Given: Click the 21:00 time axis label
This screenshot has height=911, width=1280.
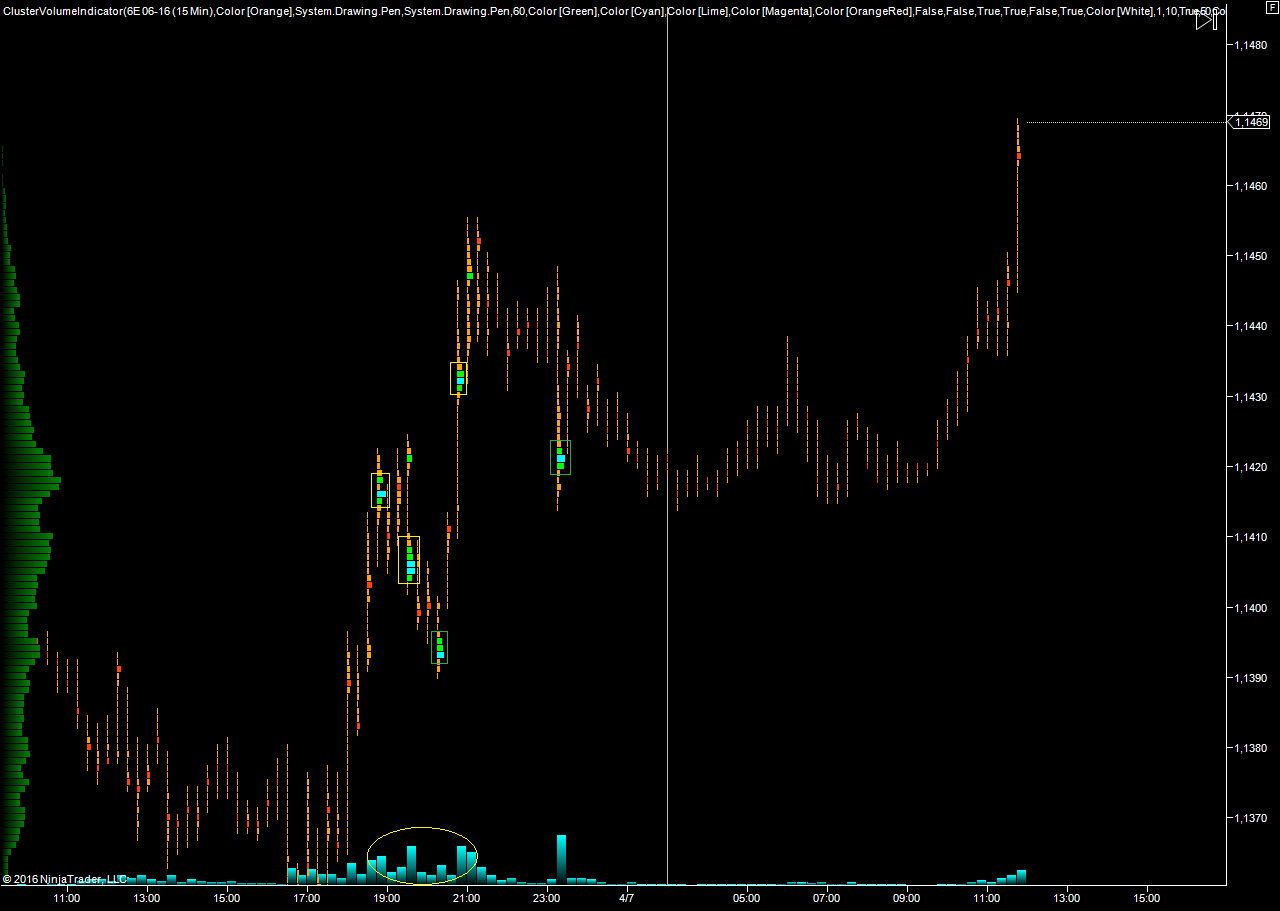Looking at the screenshot, I should pyautogui.click(x=467, y=898).
